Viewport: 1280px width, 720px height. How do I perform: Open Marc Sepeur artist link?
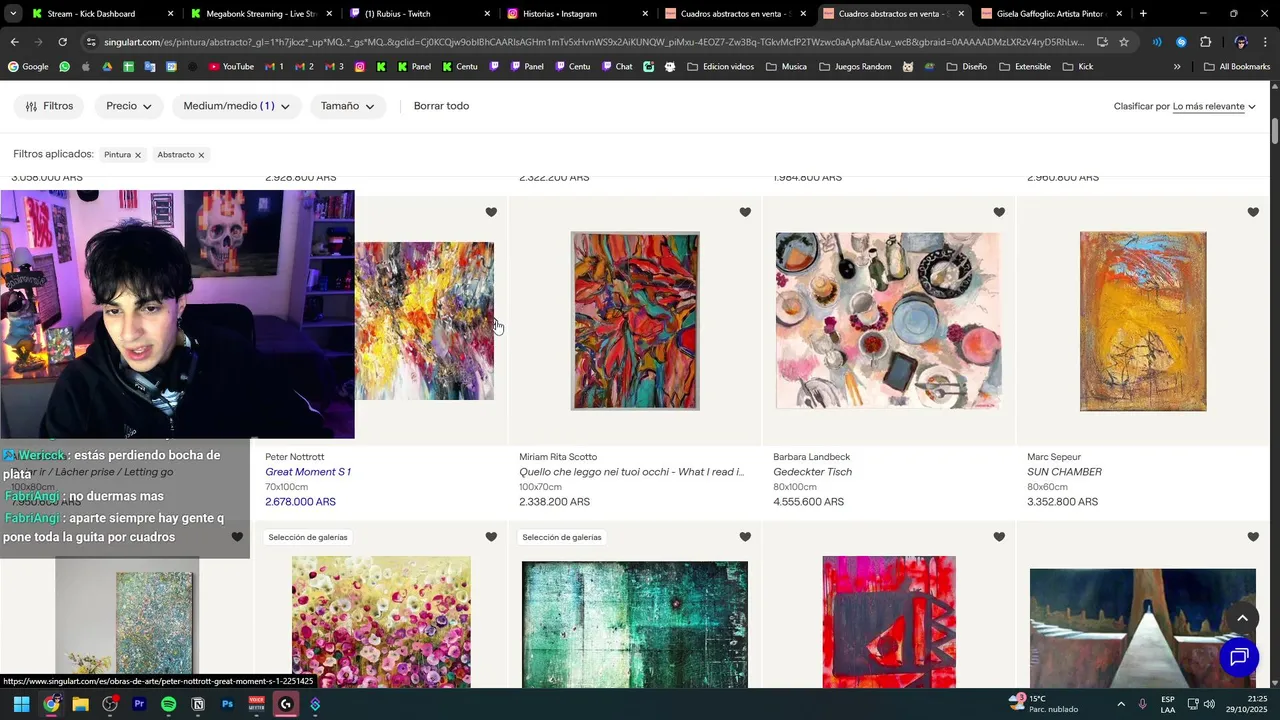tap(1054, 457)
